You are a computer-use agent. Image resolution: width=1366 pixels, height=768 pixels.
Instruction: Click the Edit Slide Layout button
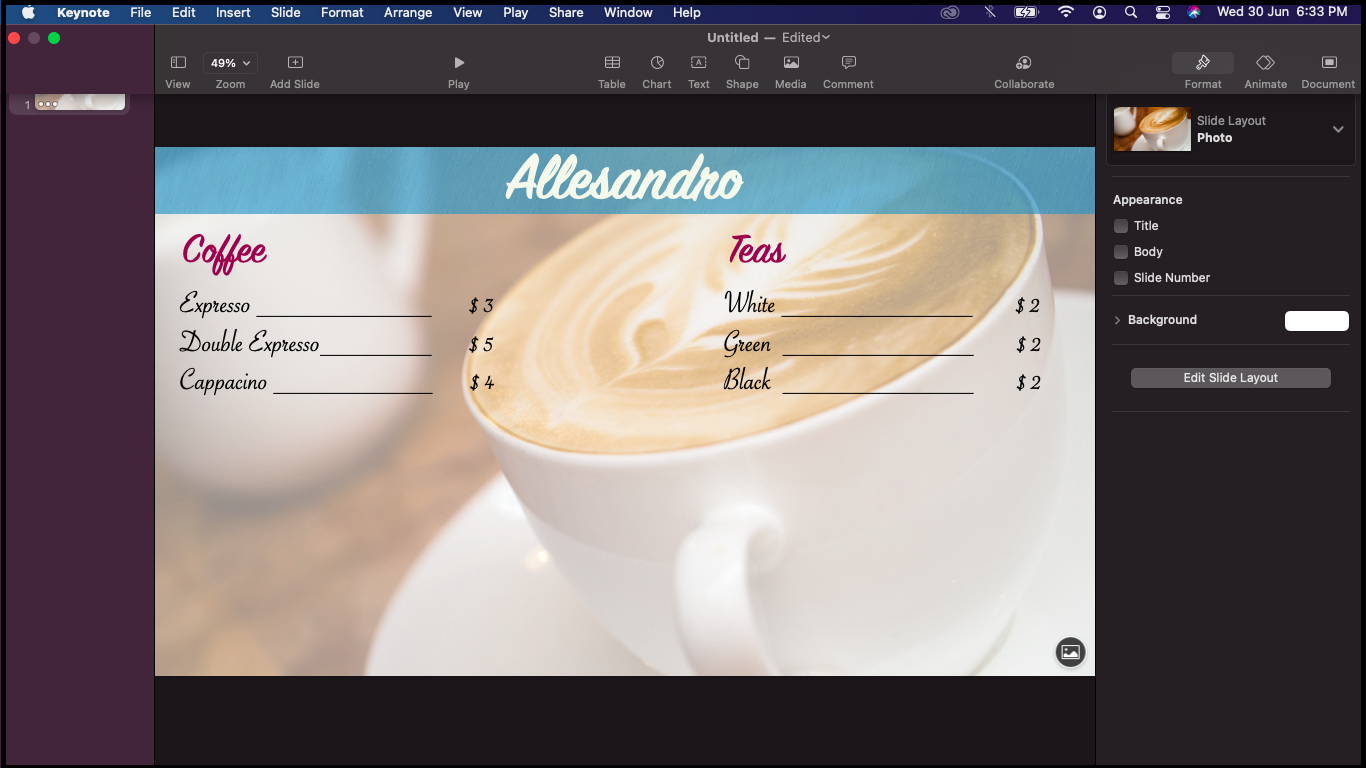tap(1230, 377)
